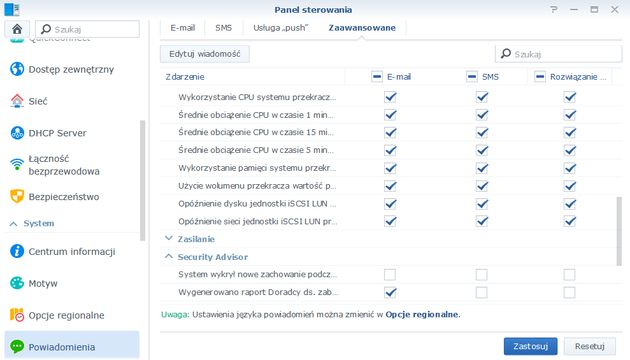Click the sidebar vertical scrollbar
This screenshot has width=630, height=360.
142,180
